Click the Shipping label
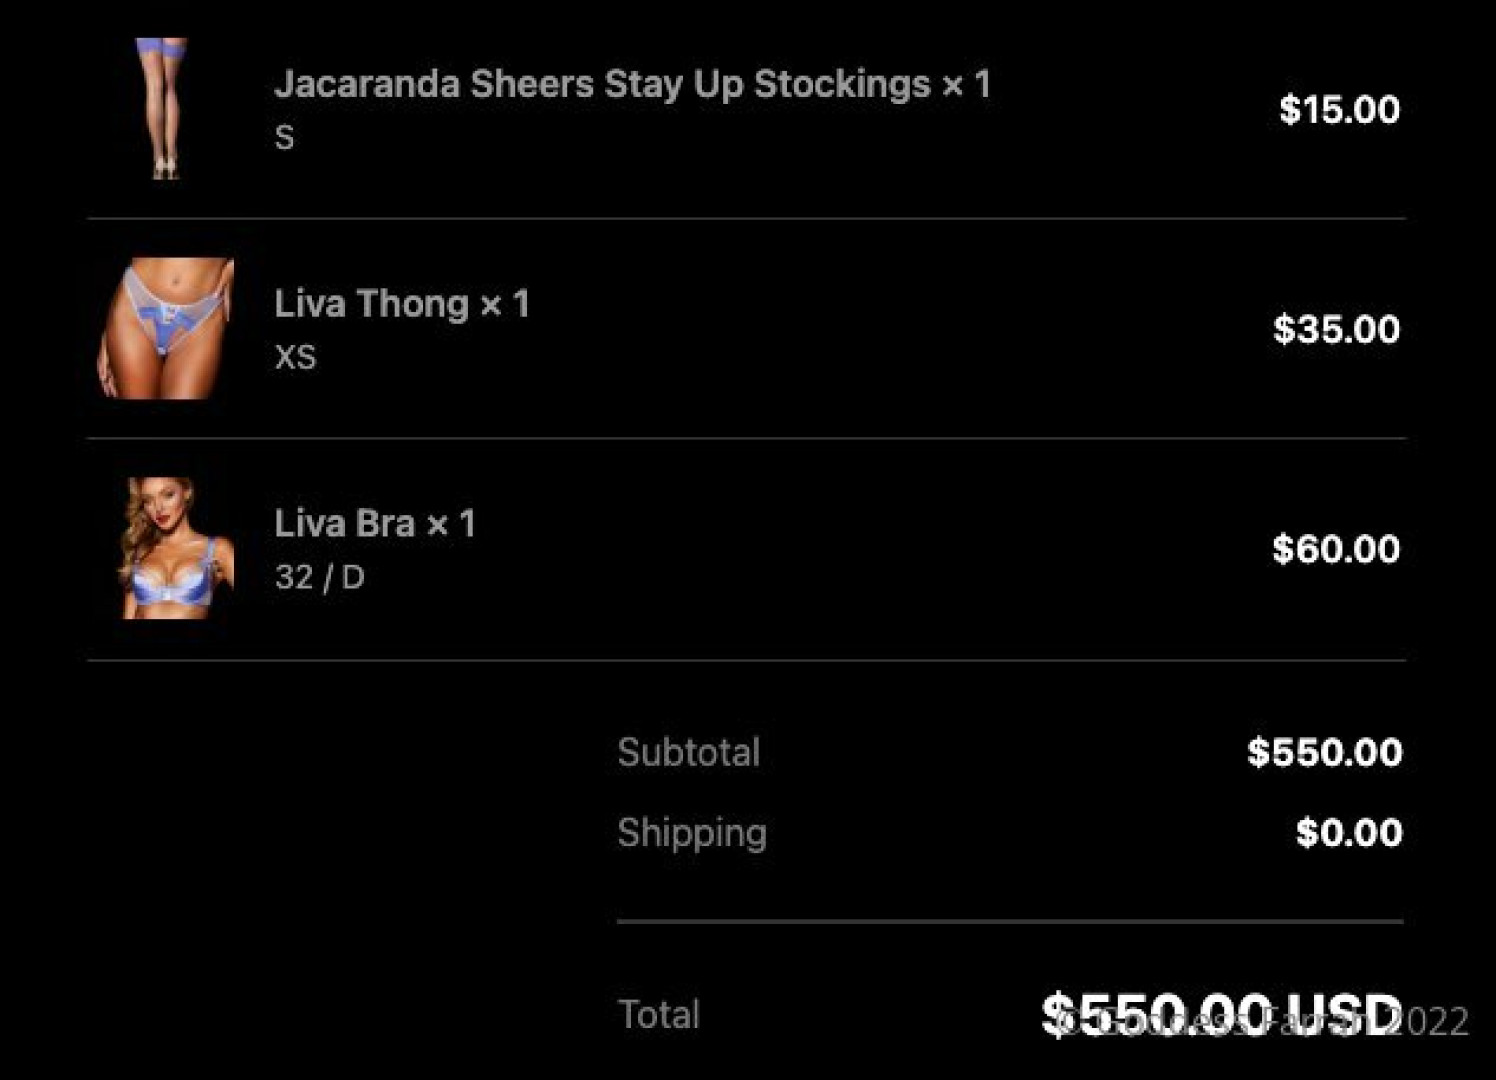The width and height of the screenshot is (1496, 1080). point(692,833)
